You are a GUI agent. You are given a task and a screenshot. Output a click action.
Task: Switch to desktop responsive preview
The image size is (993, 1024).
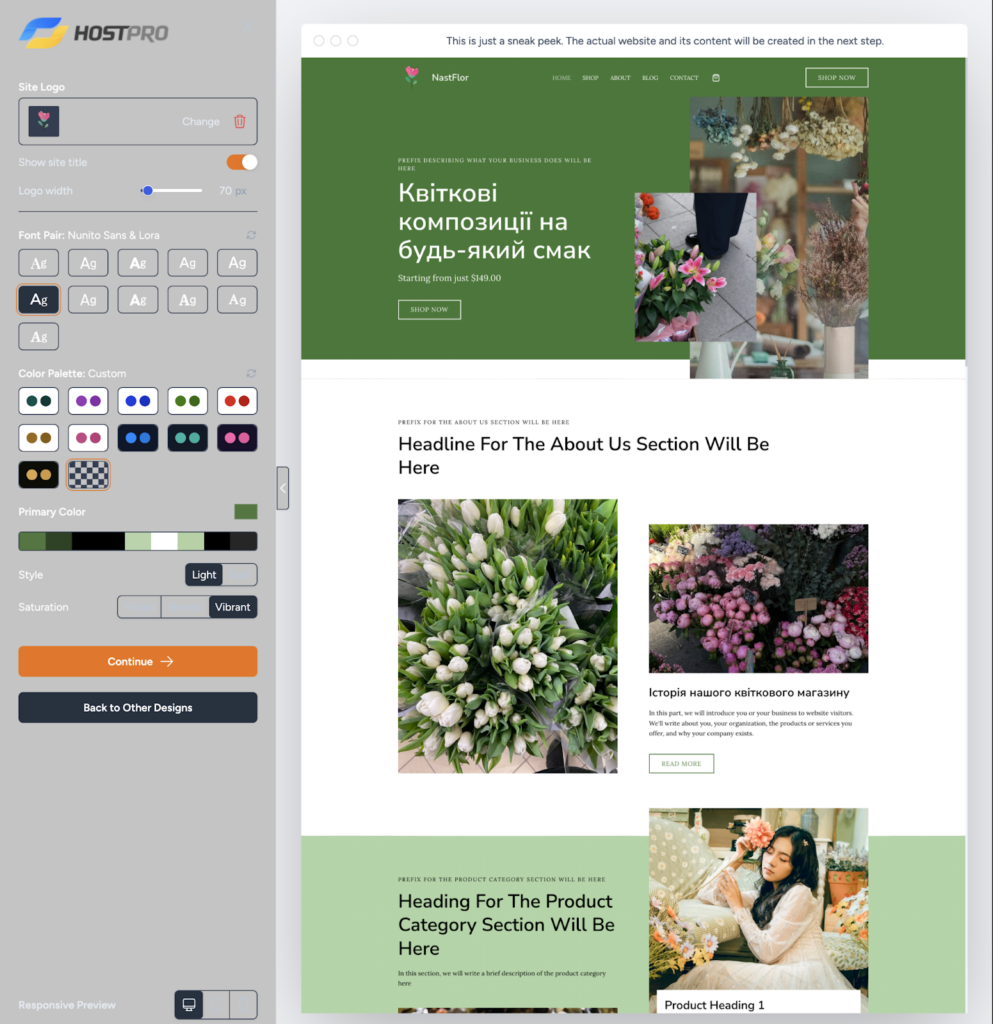click(x=189, y=1004)
